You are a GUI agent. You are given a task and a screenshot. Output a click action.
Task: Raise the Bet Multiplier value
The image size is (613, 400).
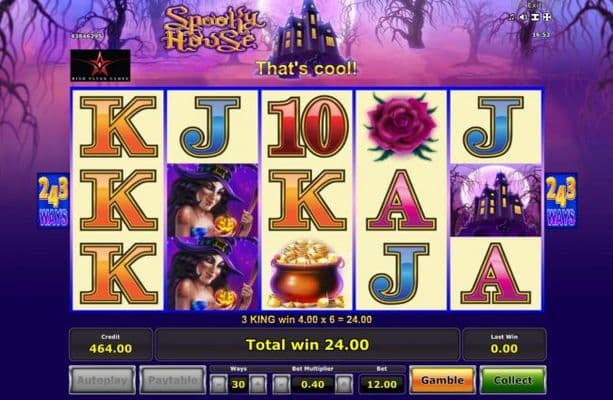[x=344, y=384]
